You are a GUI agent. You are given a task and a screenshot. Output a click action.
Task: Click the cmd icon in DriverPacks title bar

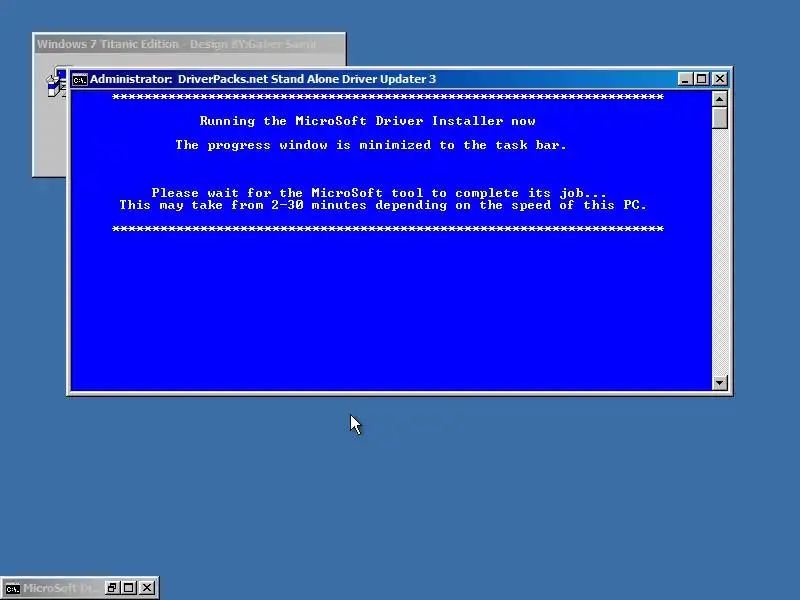(80, 80)
